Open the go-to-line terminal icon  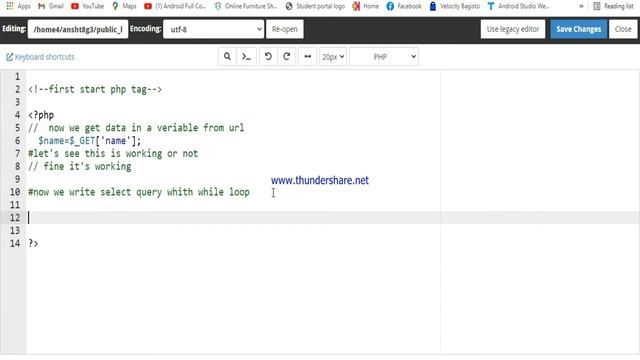point(247,57)
